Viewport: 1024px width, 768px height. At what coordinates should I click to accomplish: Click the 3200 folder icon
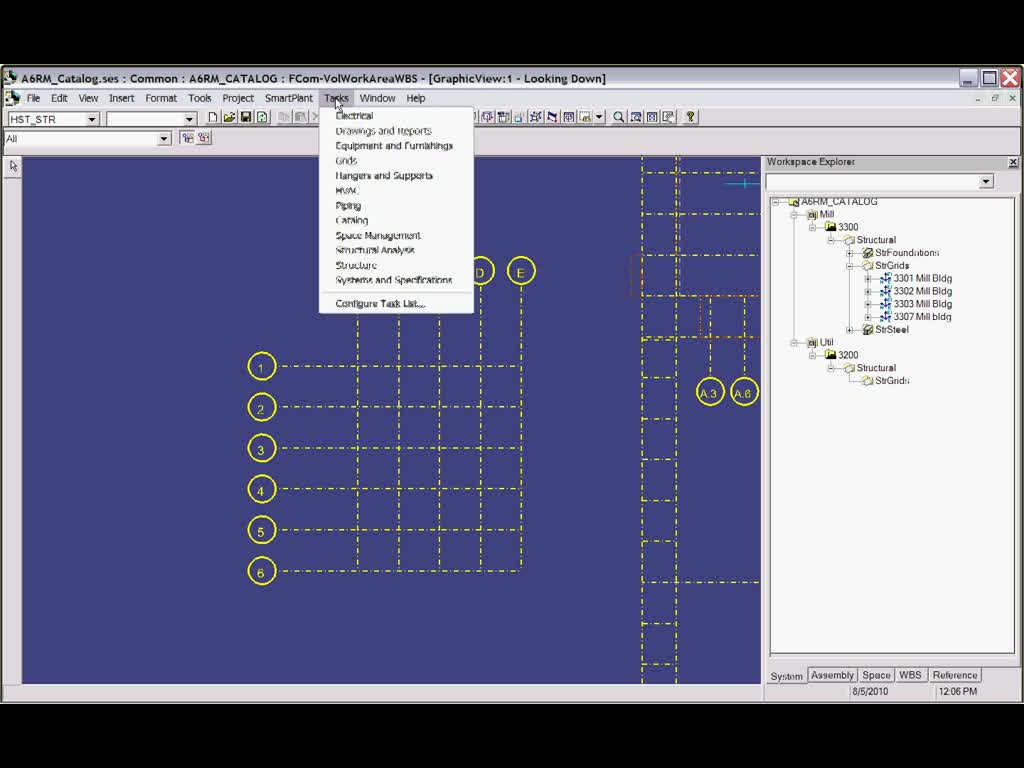[831, 355]
